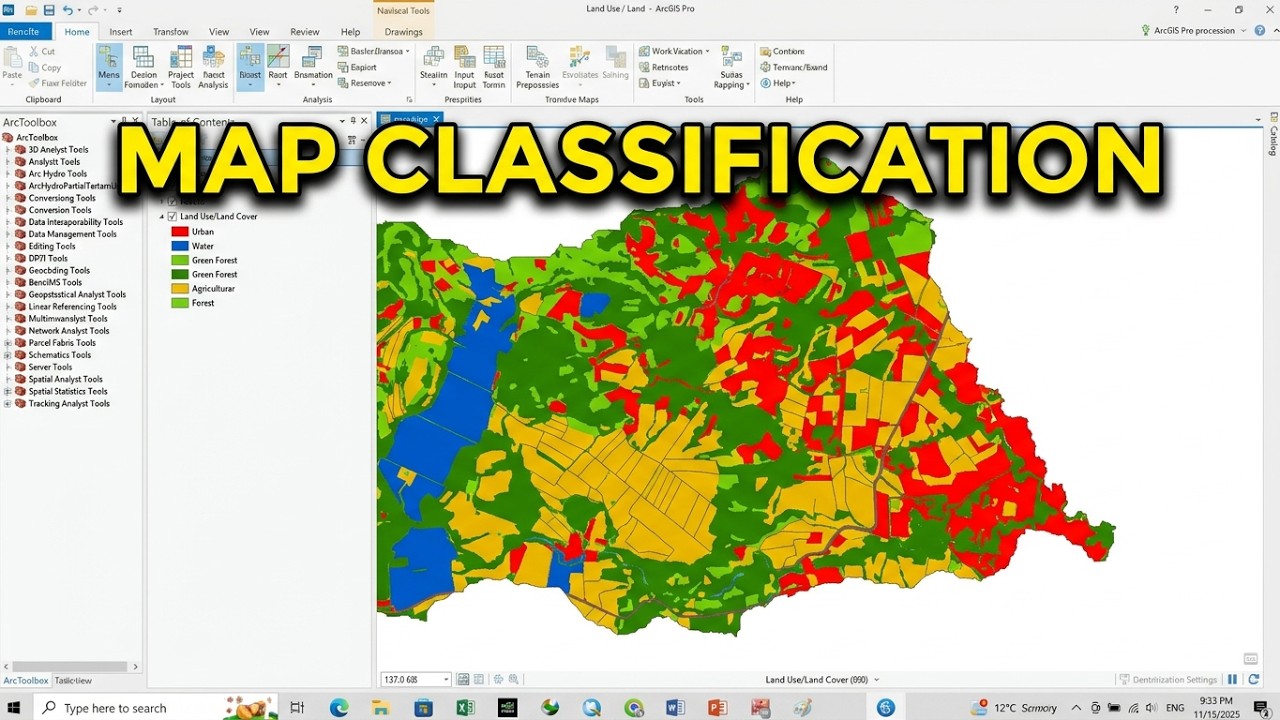Screen dimensions: 1280x720
Task: Switch to the Review tab
Action: point(305,32)
